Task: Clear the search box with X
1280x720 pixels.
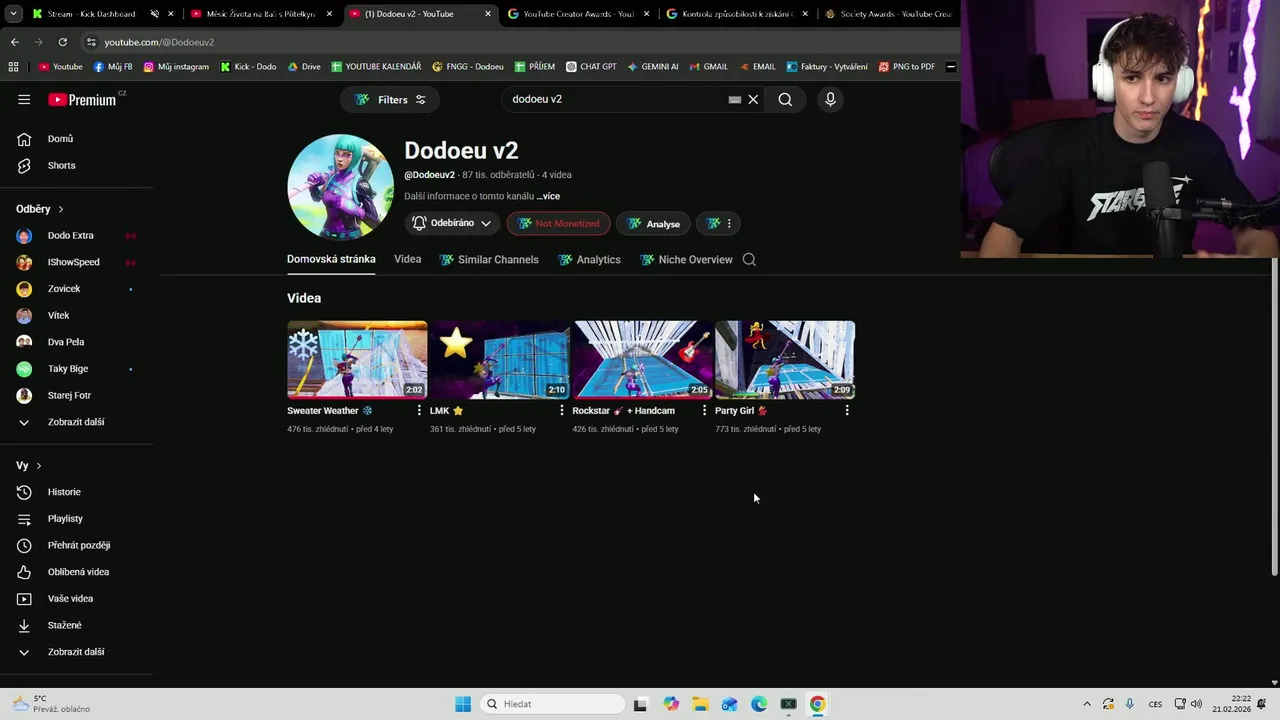Action: (753, 99)
